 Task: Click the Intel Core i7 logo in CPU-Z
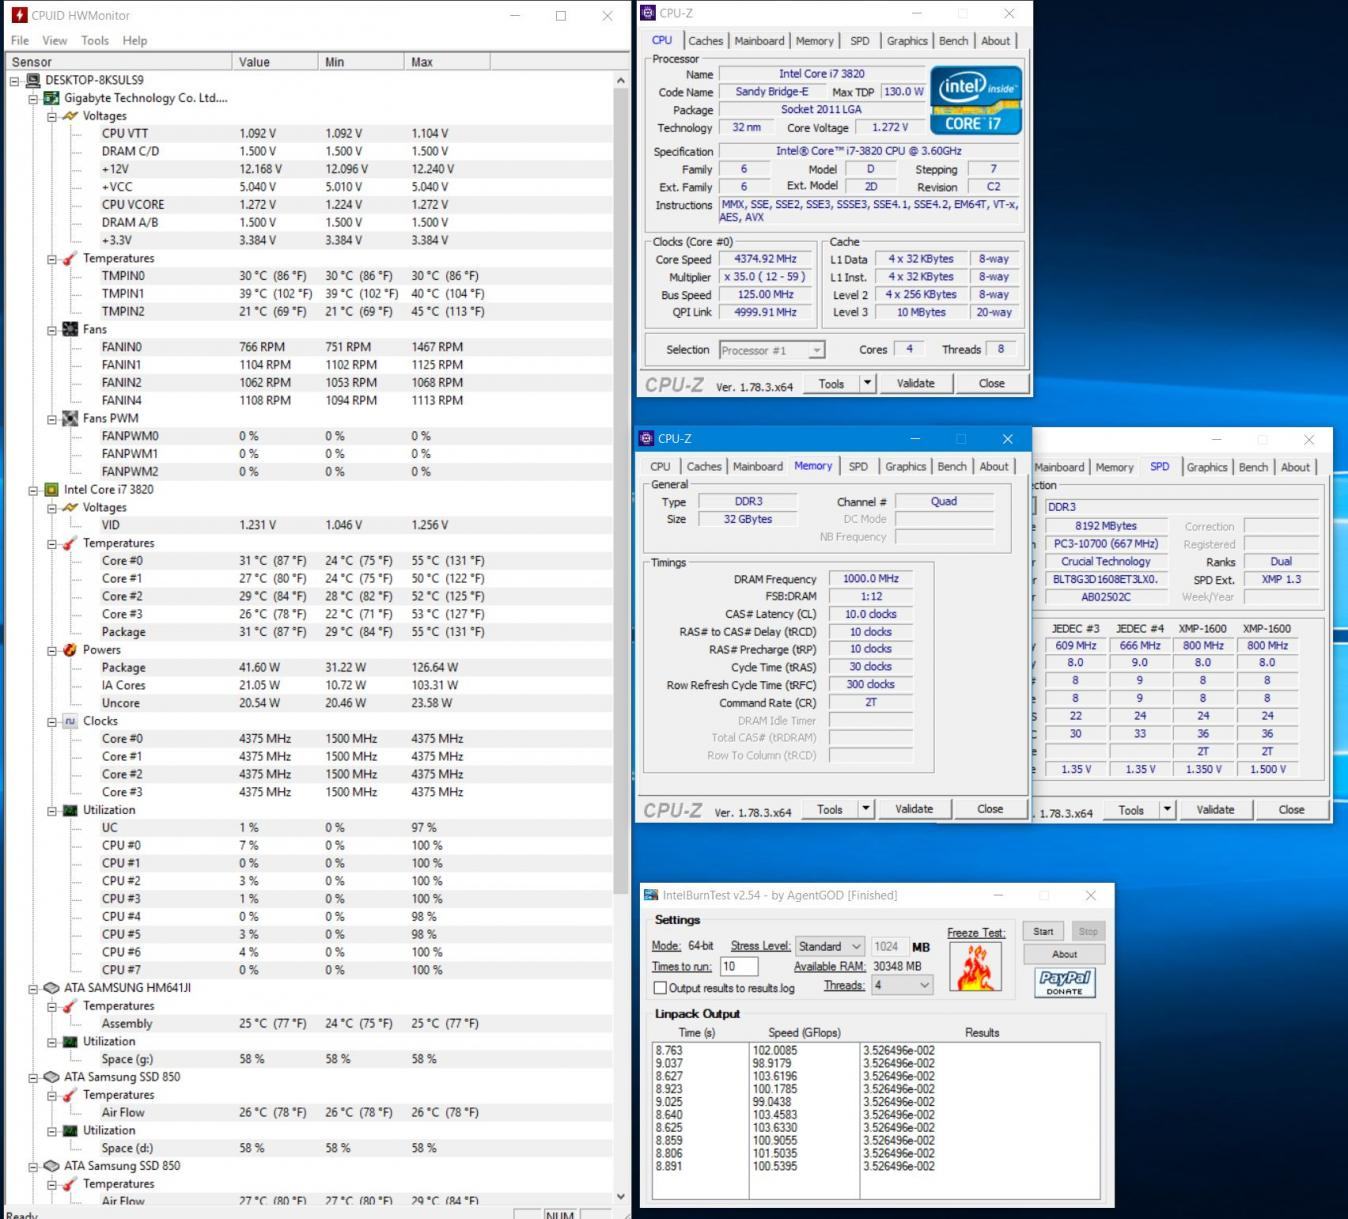click(x=976, y=100)
